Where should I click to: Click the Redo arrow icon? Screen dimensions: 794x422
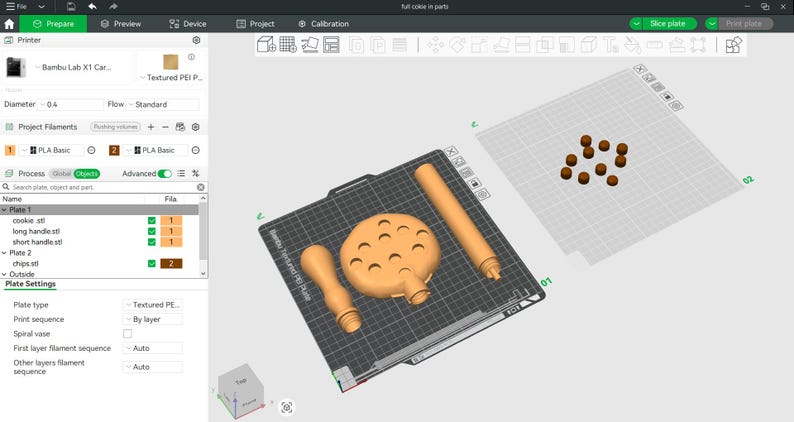coord(113,7)
